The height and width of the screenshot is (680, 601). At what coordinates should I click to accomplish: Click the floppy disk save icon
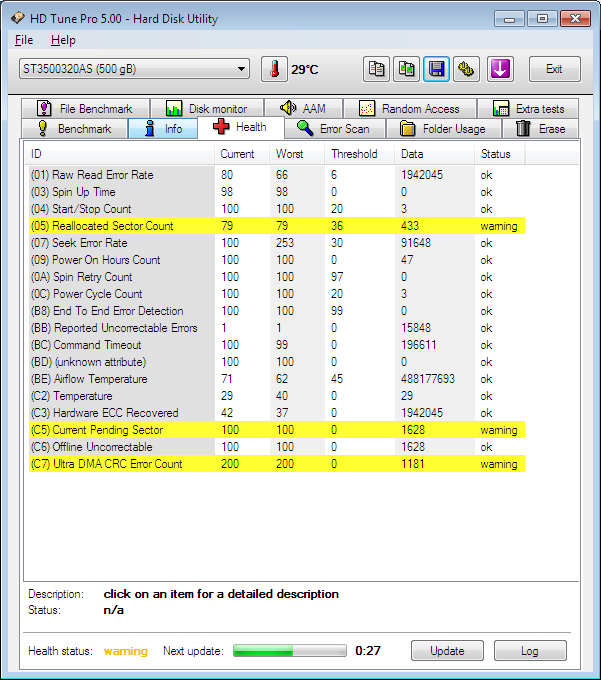(436, 69)
